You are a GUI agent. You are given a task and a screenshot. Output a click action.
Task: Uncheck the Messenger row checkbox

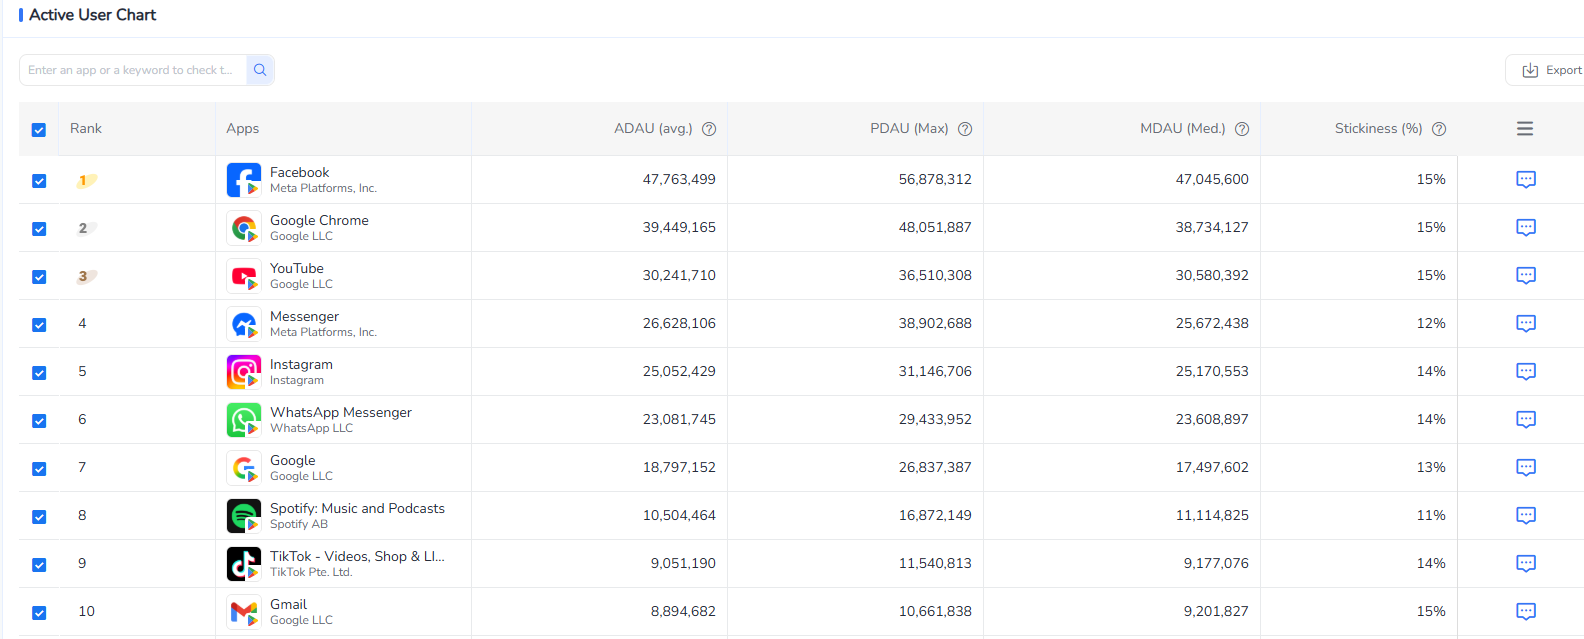[x=39, y=325]
